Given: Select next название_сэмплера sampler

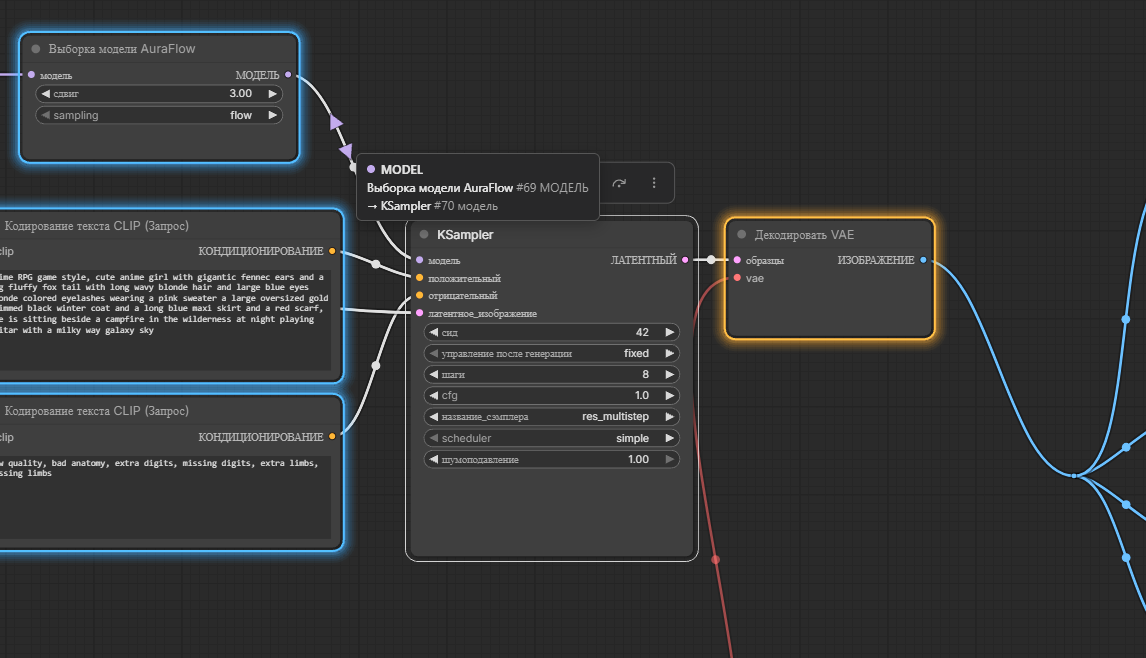Looking at the screenshot, I should (x=669, y=417).
